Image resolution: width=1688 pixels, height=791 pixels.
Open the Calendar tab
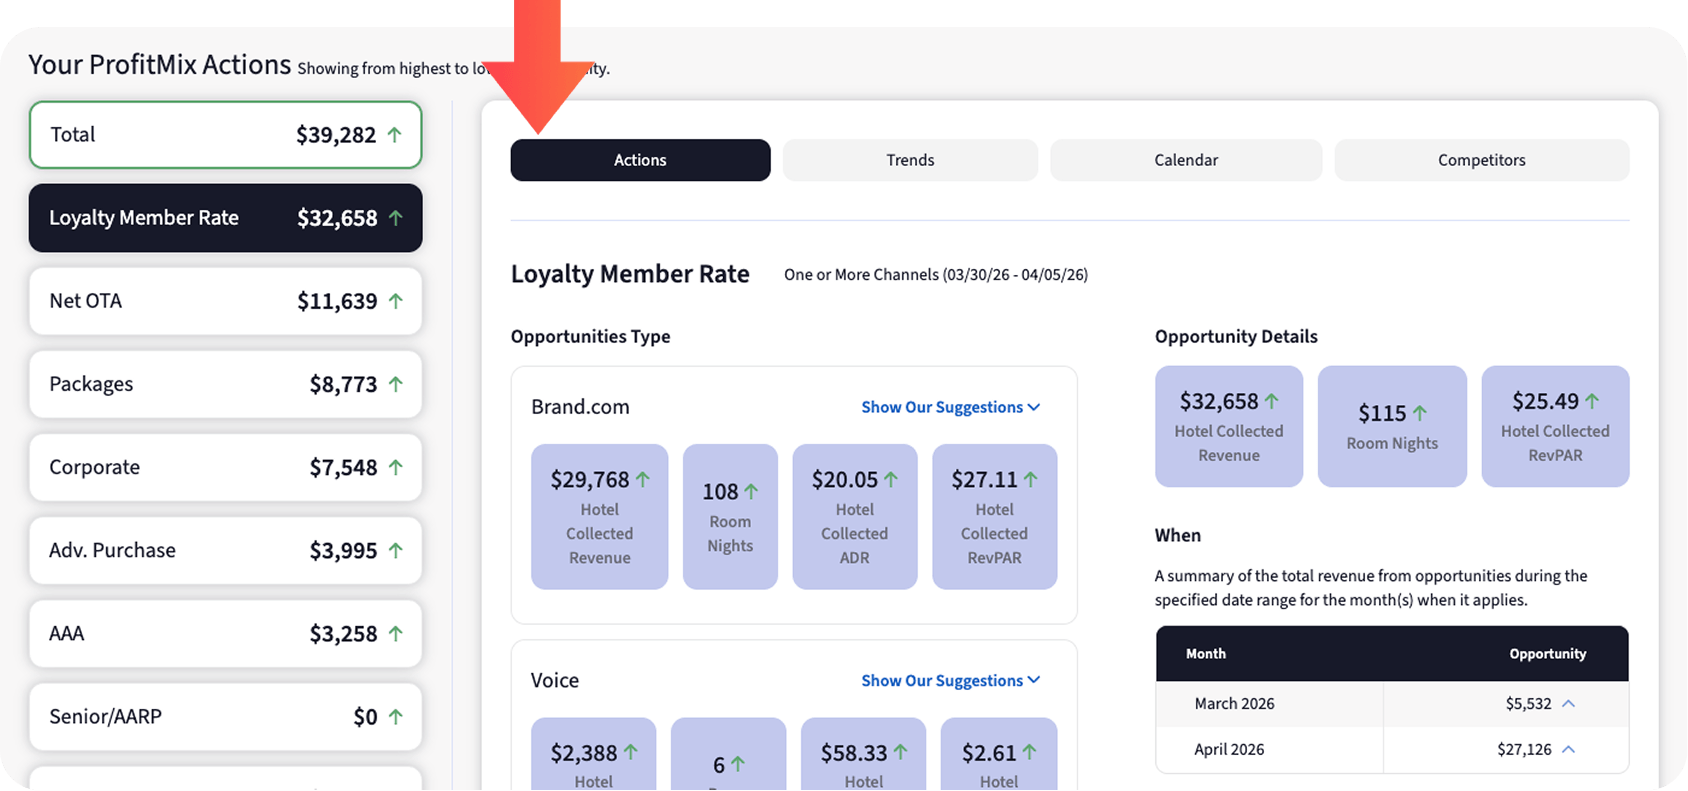click(1186, 160)
